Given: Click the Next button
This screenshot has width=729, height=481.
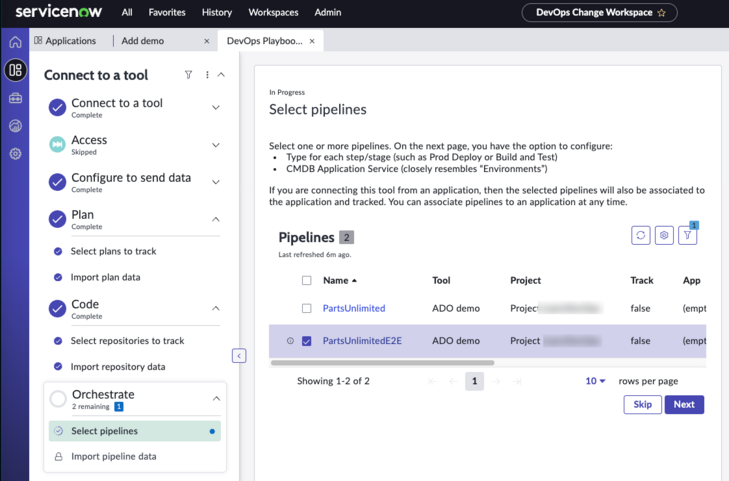Looking at the screenshot, I should 684,405.
